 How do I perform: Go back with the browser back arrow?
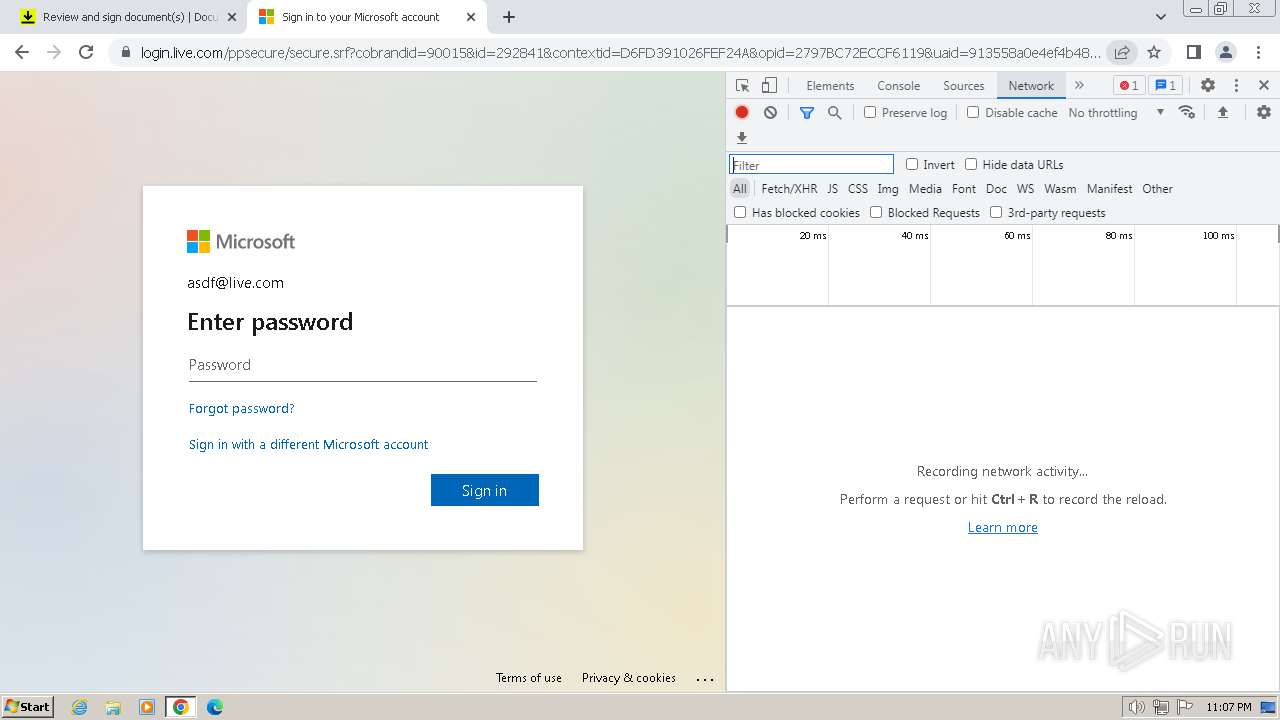tap(22, 52)
